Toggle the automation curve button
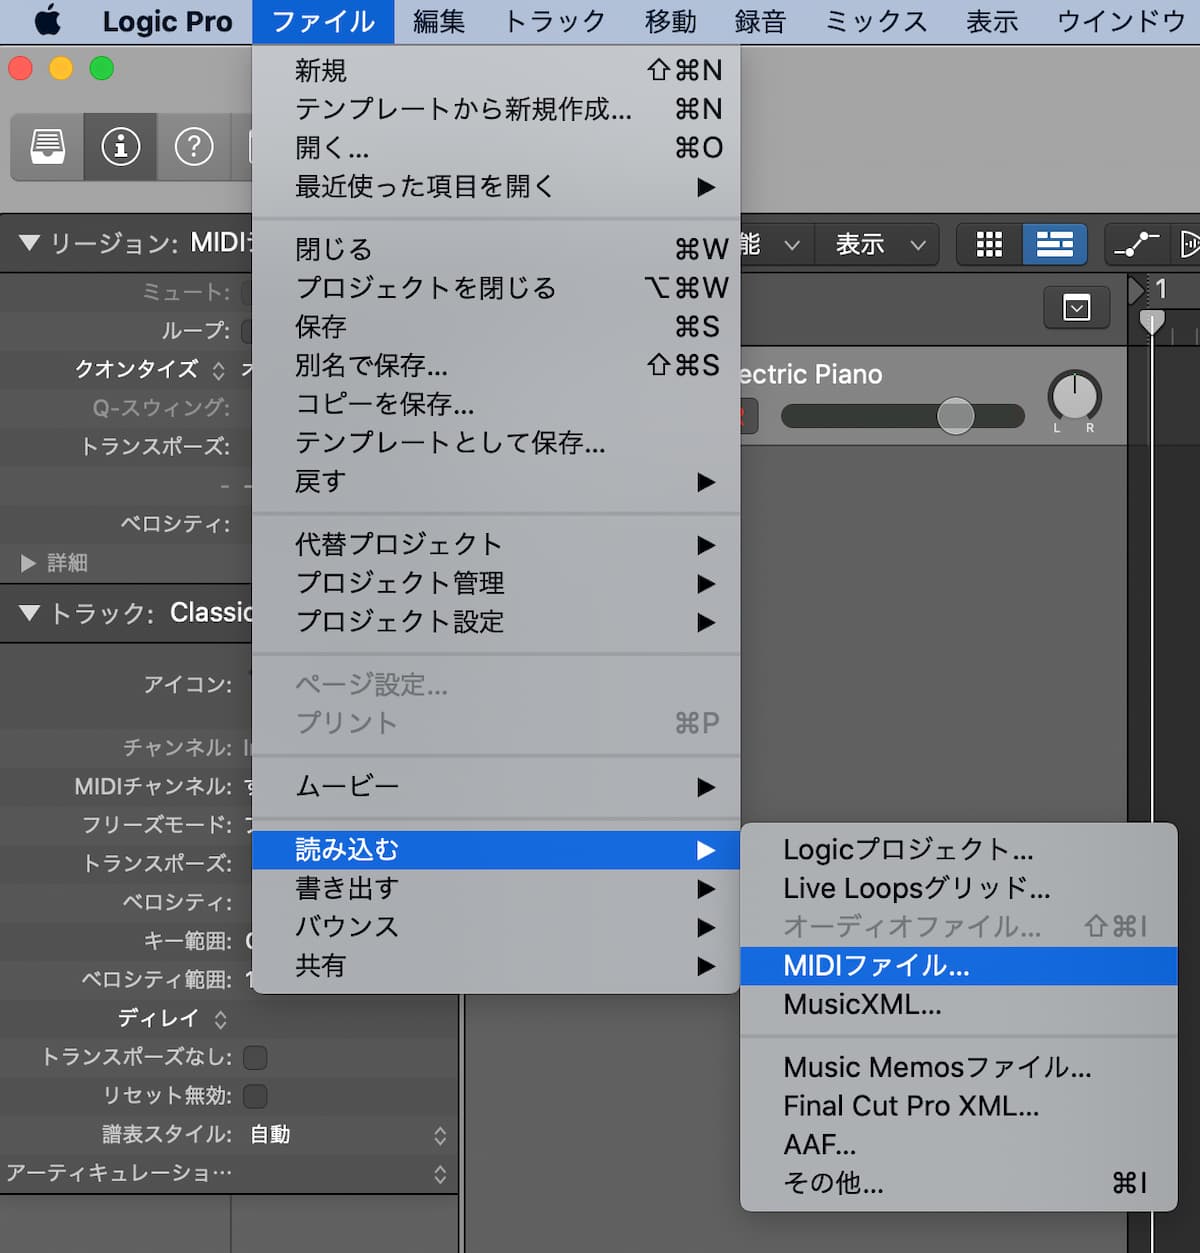 (1137, 244)
